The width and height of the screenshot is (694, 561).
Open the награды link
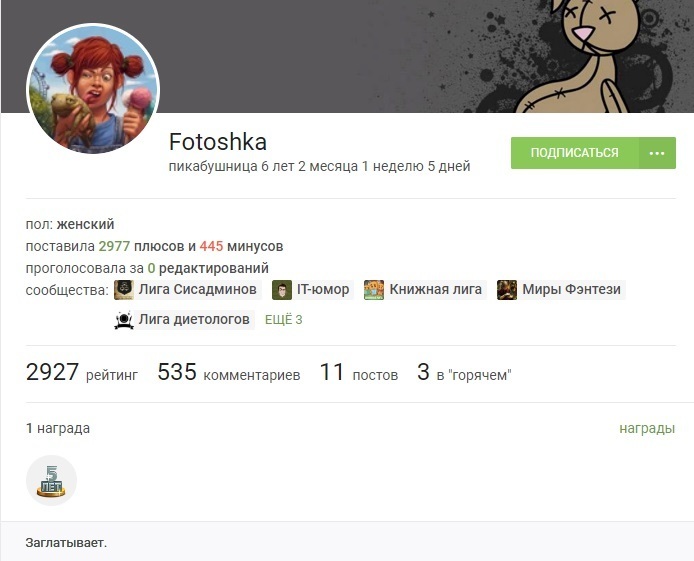(647, 428)
